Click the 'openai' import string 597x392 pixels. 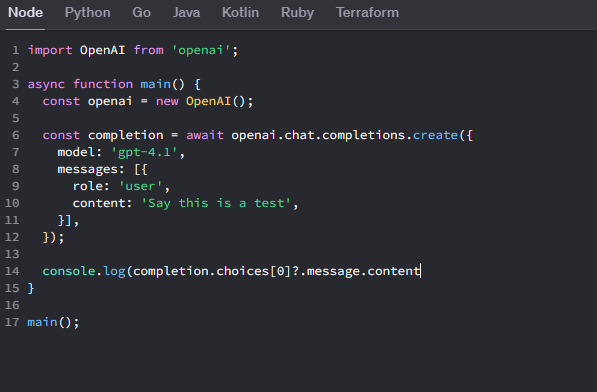point(201,50)
